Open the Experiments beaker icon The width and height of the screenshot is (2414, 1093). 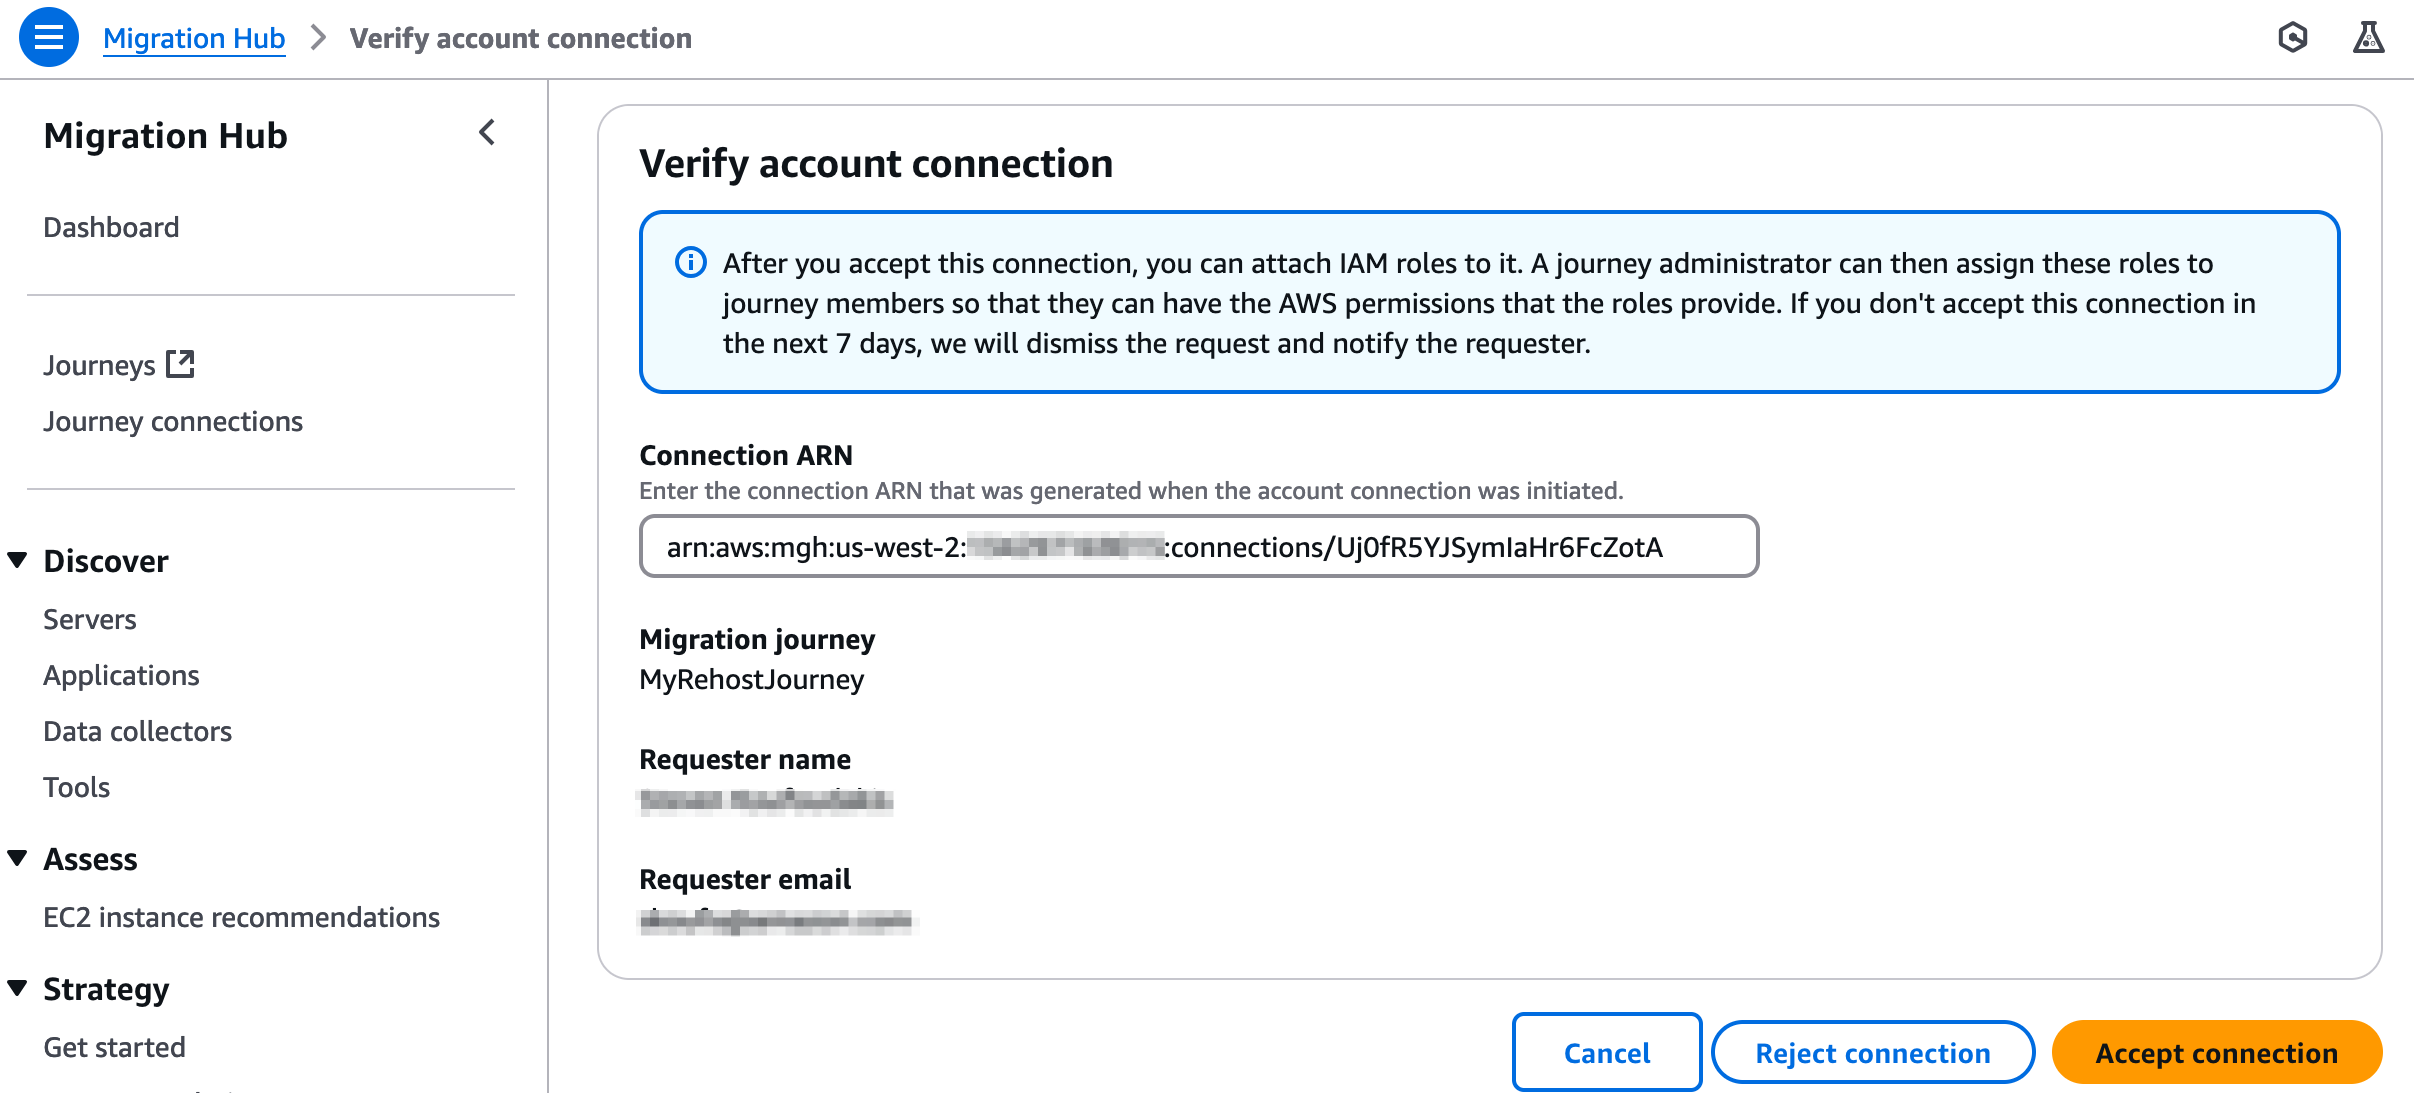pyautogui.click(x=2370, y=36)
